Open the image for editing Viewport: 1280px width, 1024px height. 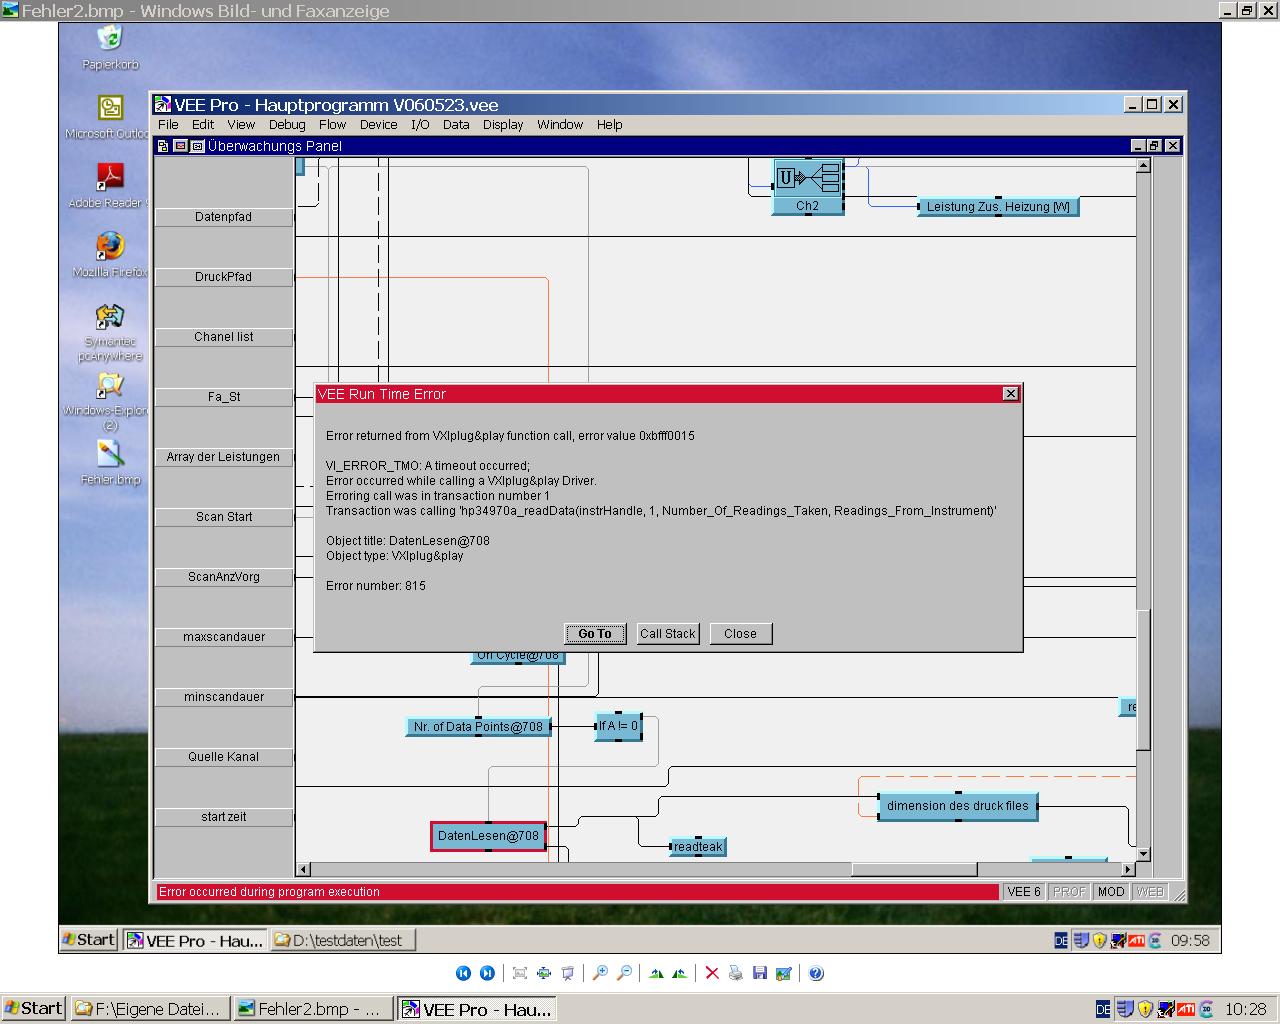tap(784, 973)
